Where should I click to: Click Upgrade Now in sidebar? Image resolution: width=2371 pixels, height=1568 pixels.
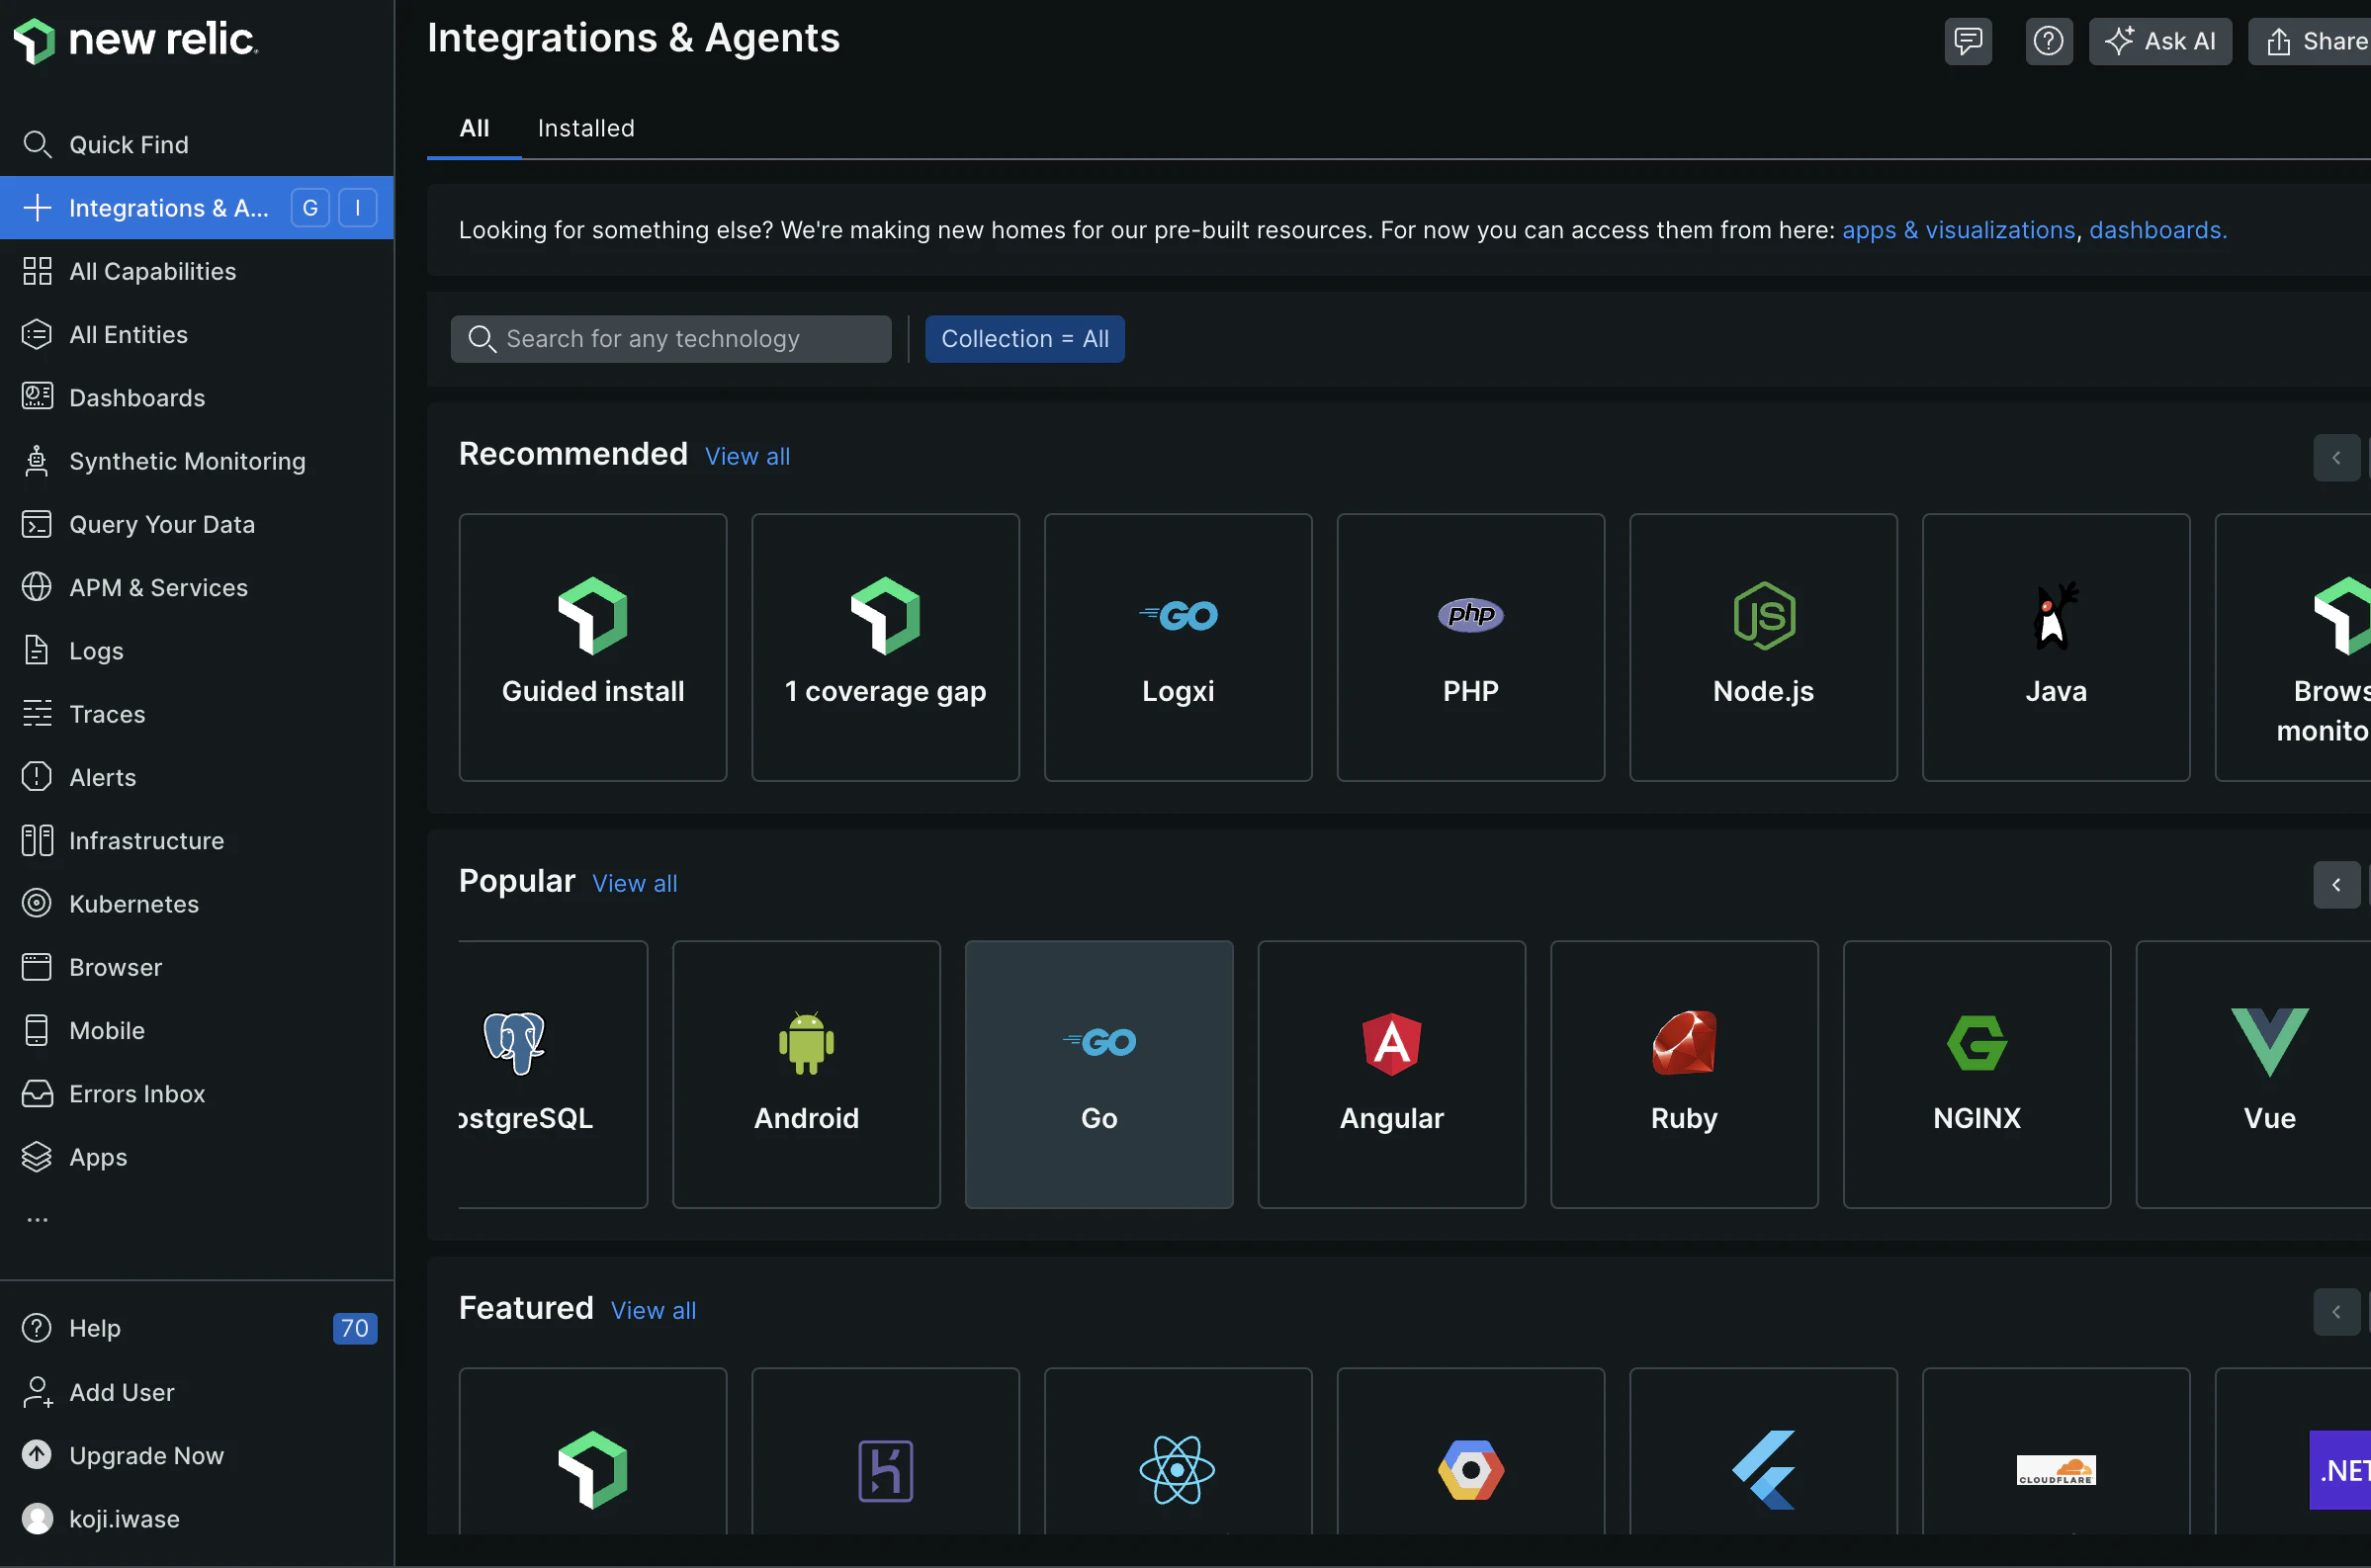[x=196, y=1455]
